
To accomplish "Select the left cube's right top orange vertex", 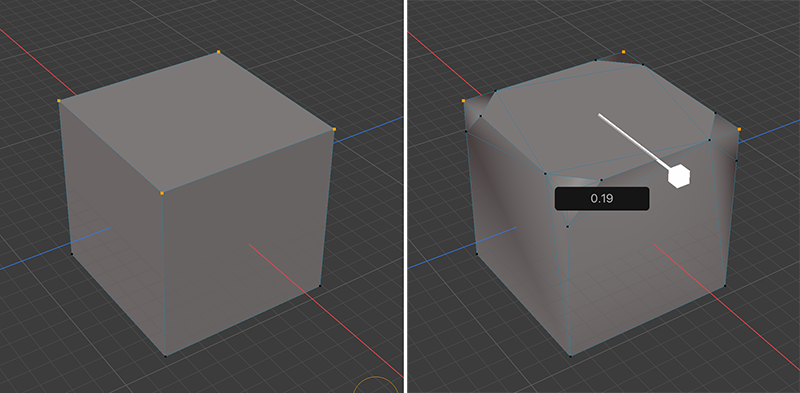I will (x=334, y=129).
